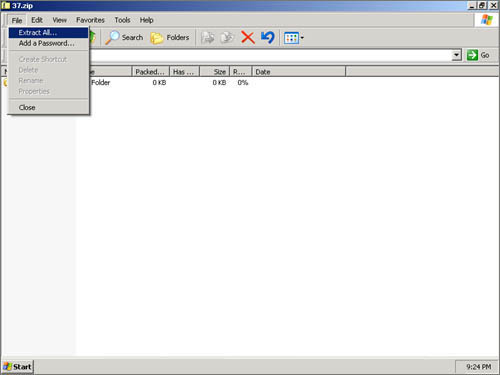Click the red X Delete icon
This screenshot has width=500, height=375.
(x=248, y=38)
